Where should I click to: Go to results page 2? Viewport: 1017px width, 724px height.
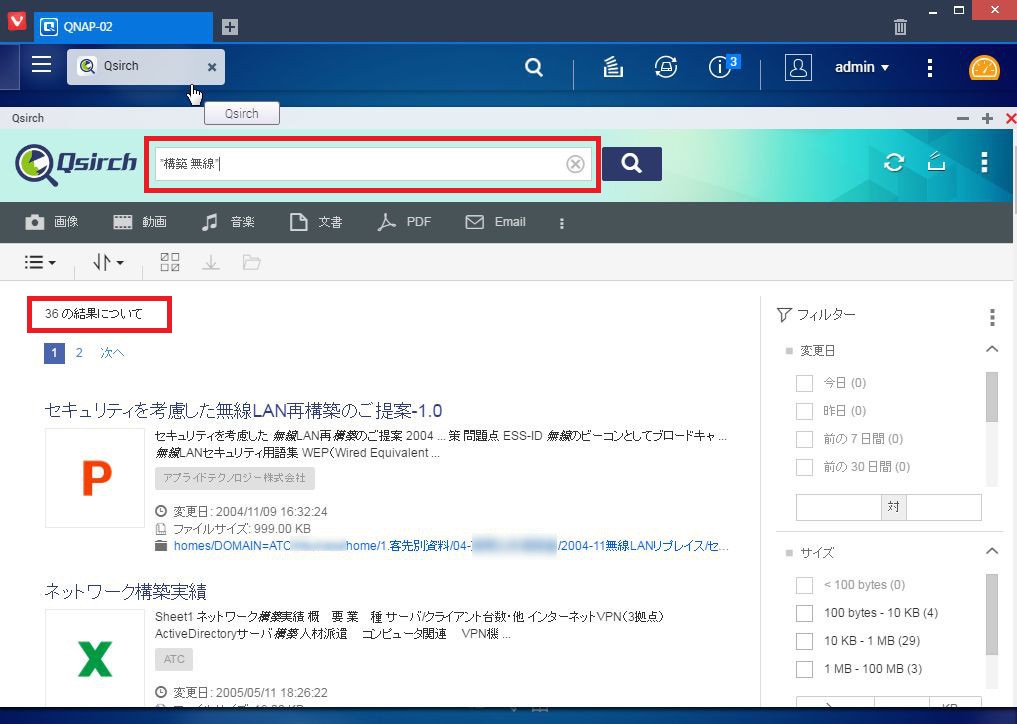coord(79,353)
